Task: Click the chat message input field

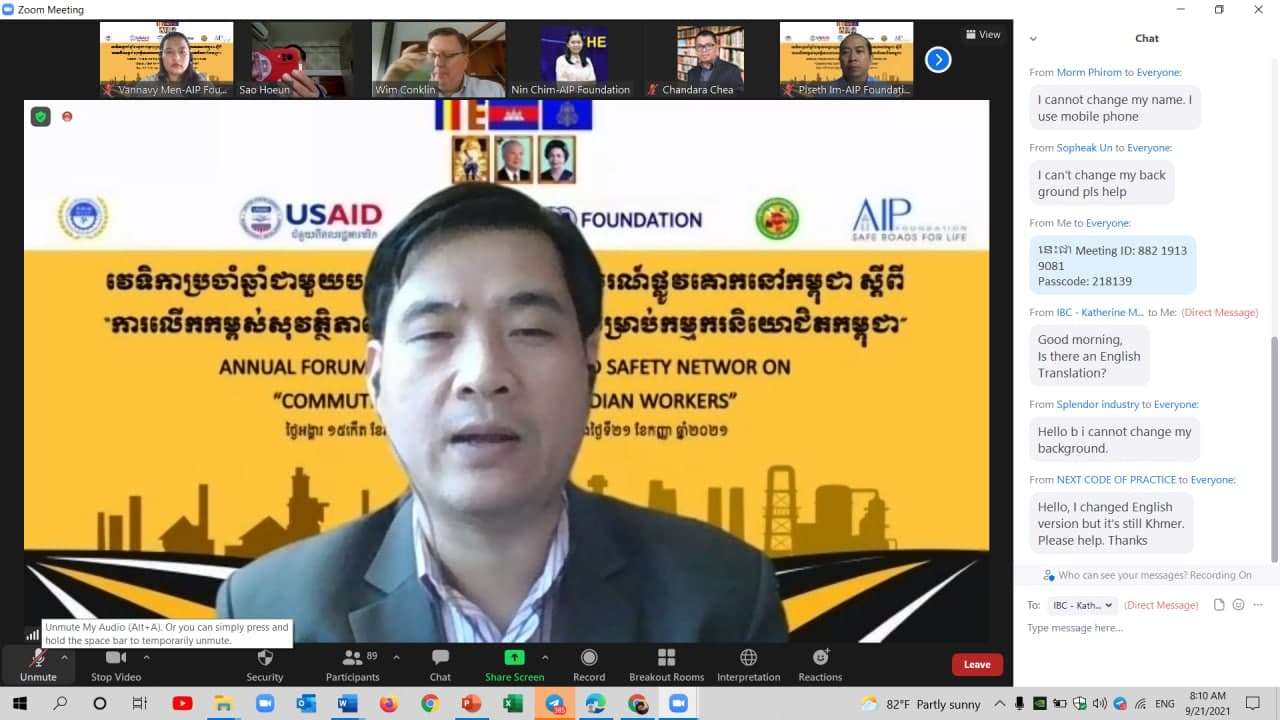Action: (1140, 629)
